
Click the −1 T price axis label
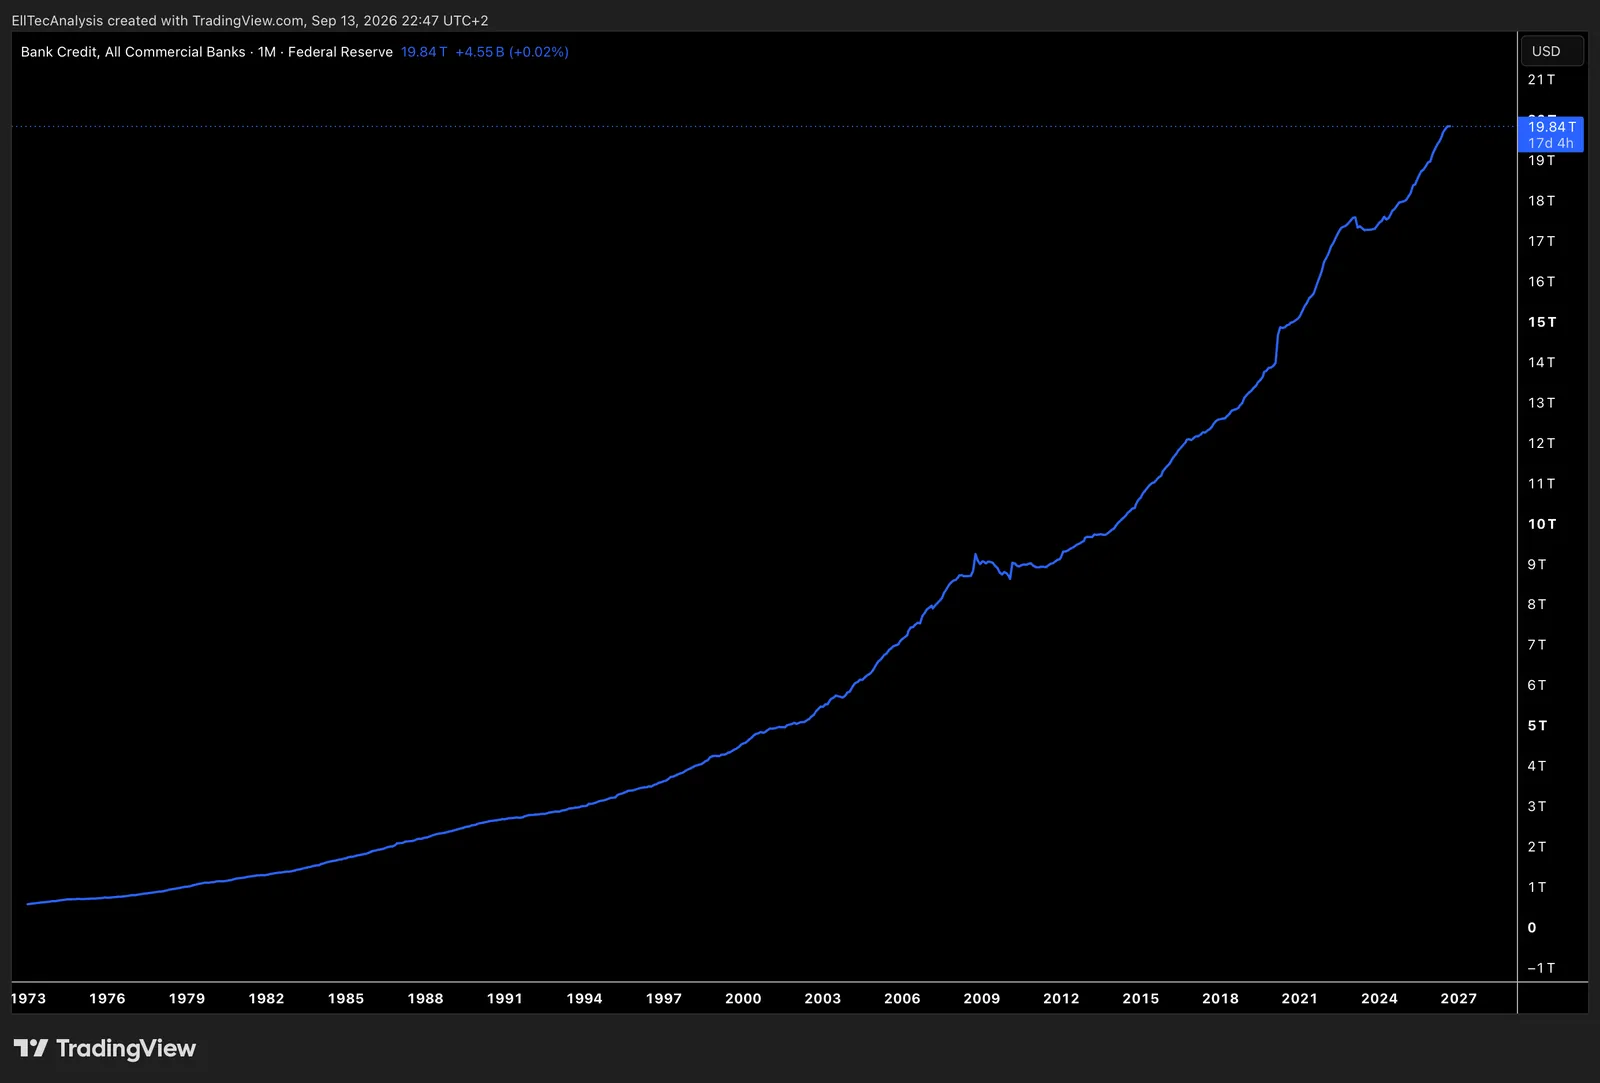click(x=1541, y=968)
